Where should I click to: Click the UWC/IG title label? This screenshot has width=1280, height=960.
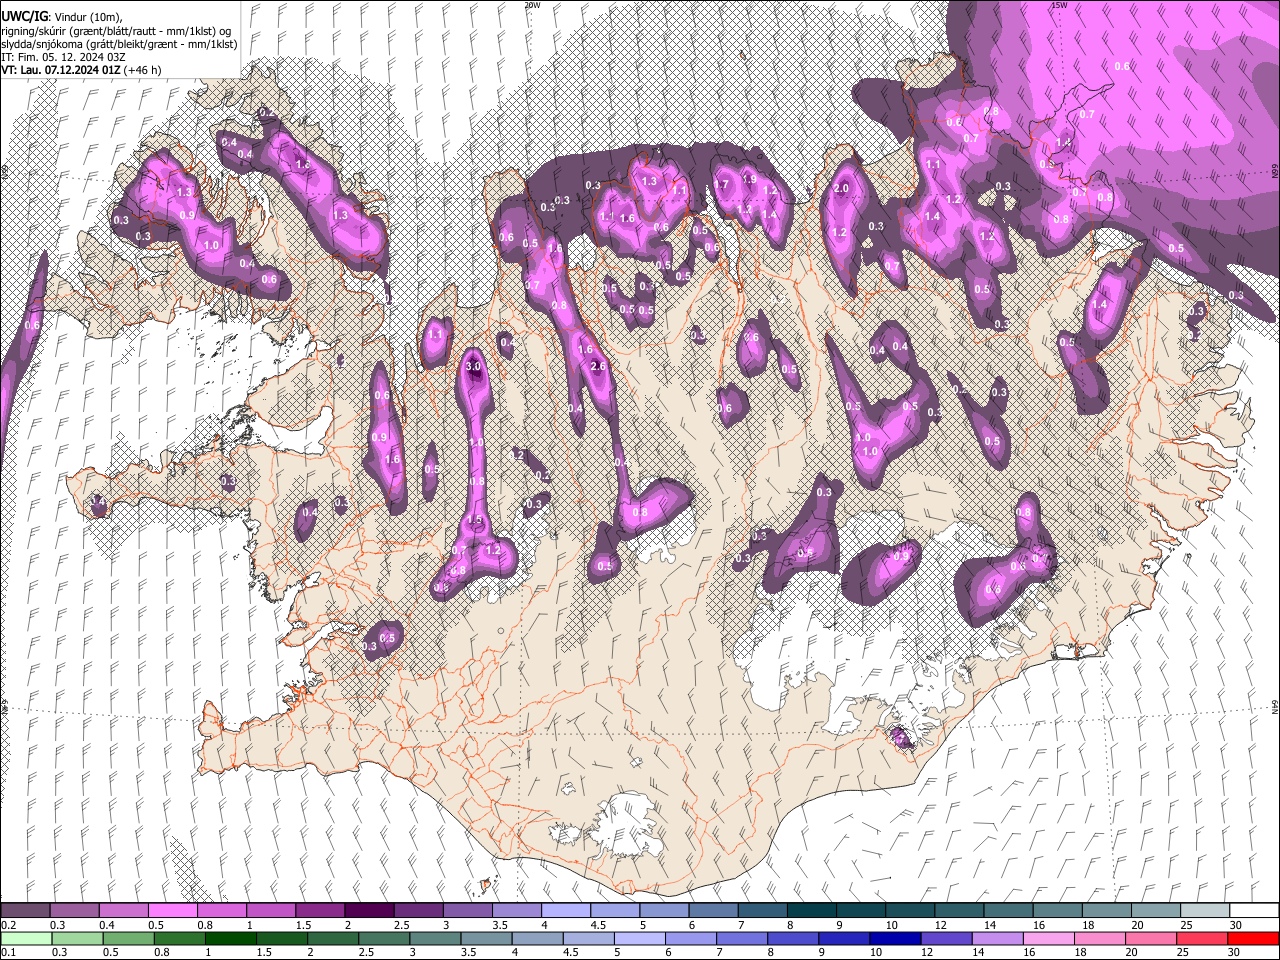(x=24, y=16)
